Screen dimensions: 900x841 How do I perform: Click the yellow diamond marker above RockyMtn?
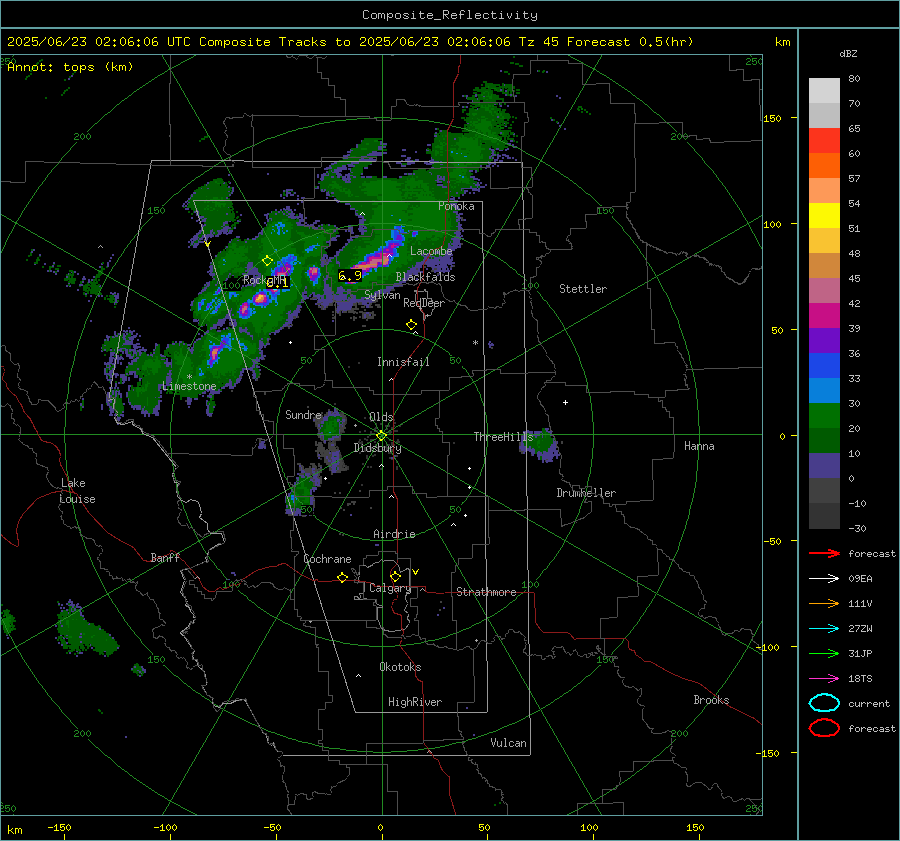pyautogui.click(x=267, y=261)
